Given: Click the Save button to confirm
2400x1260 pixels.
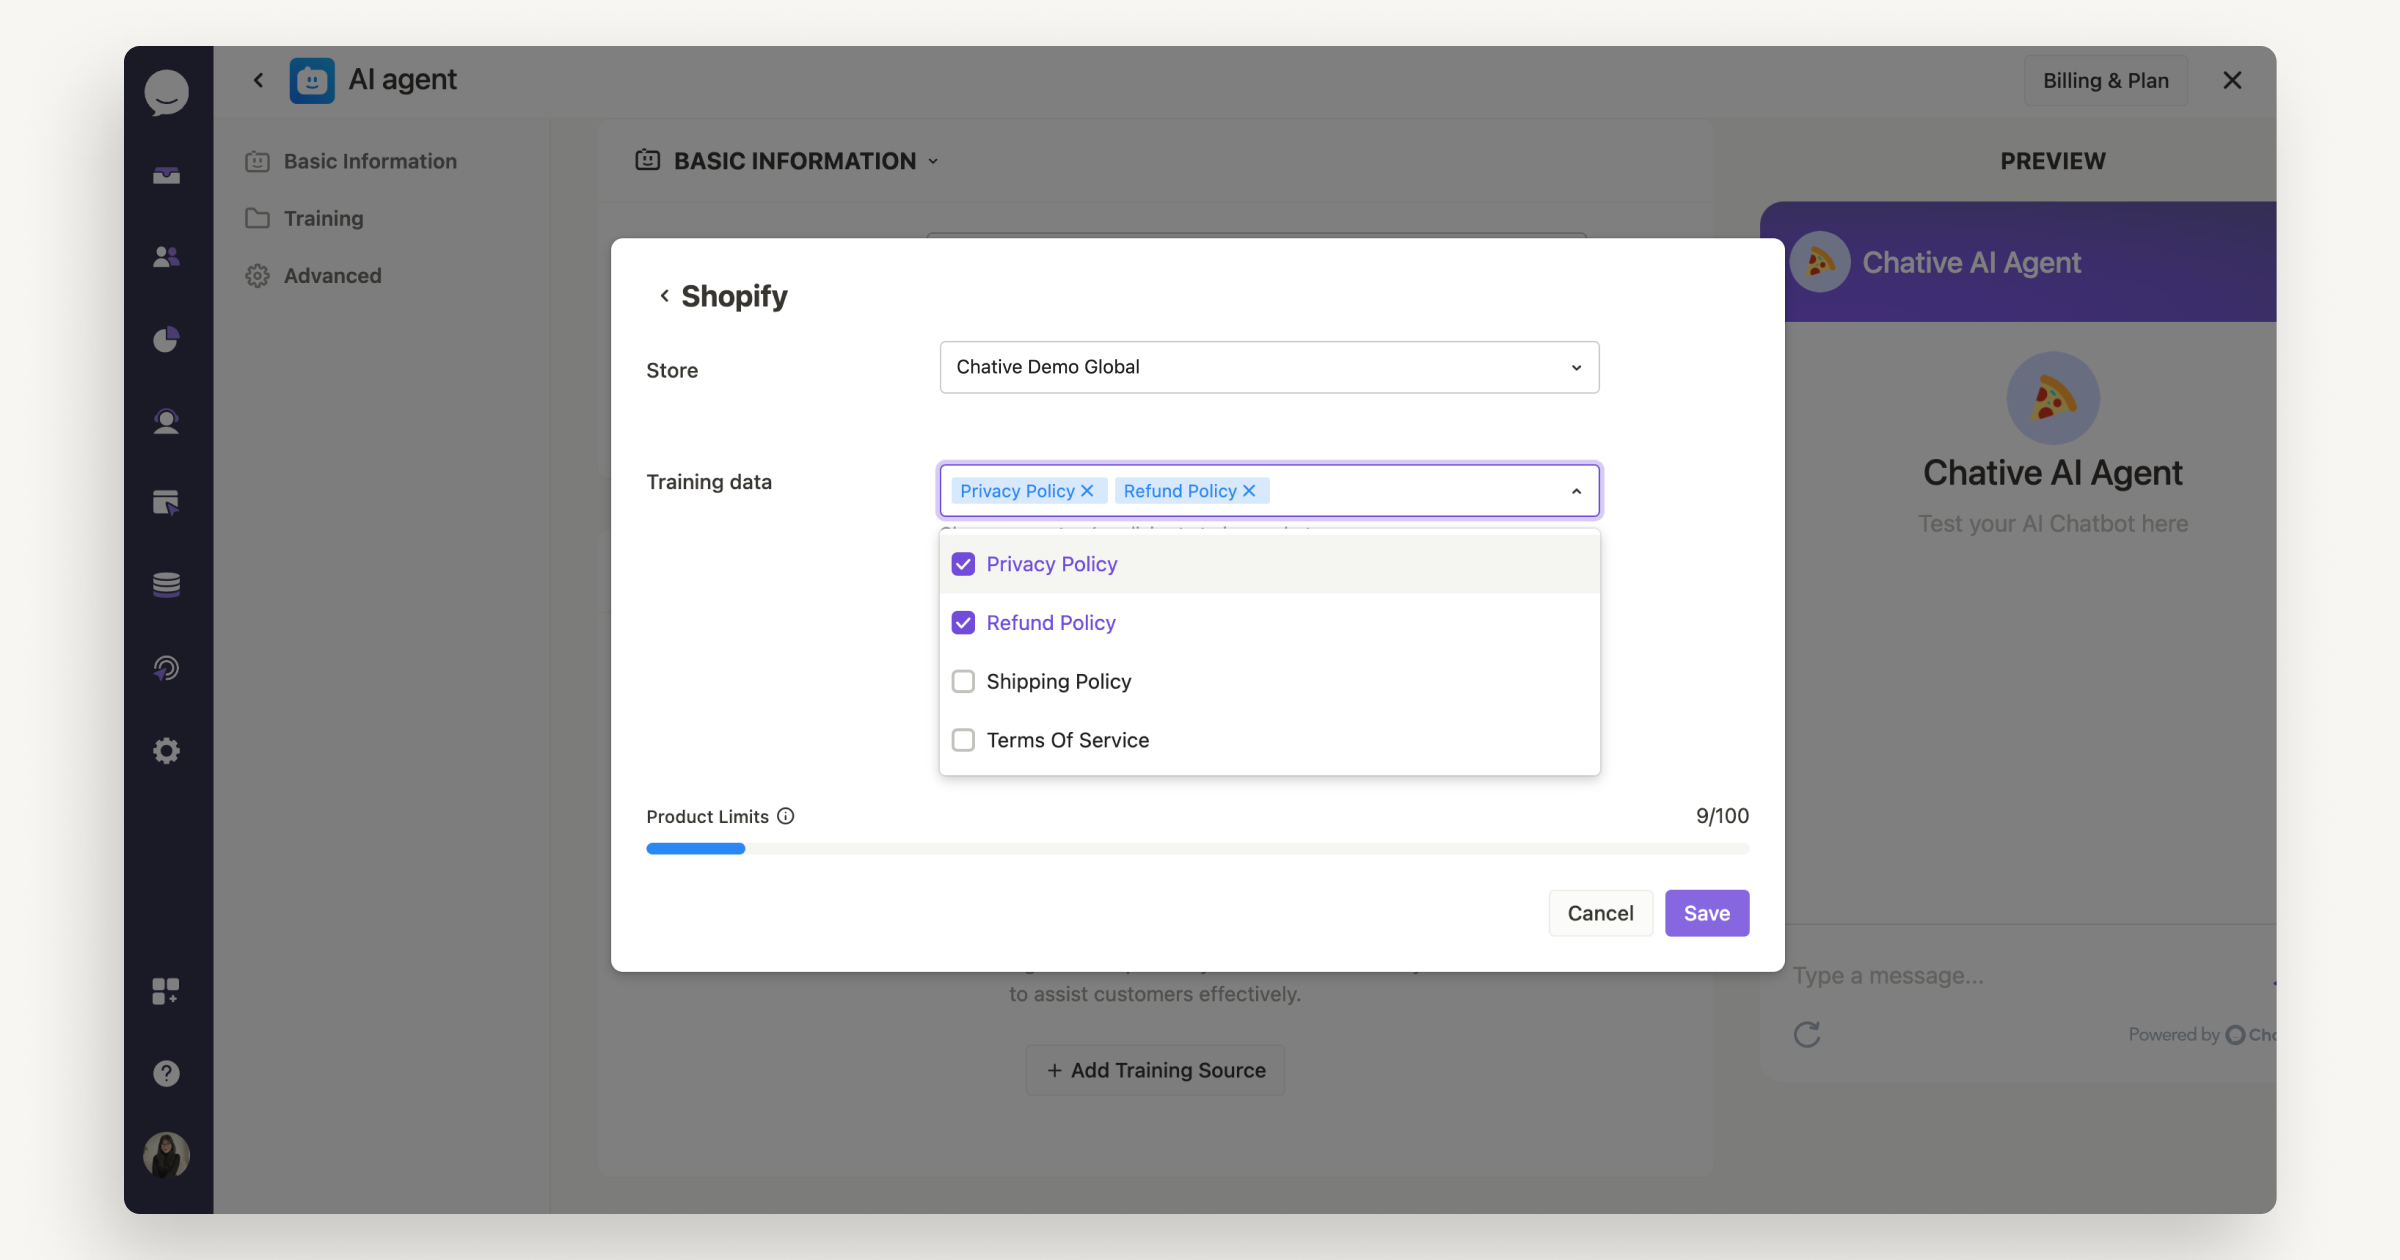Looking at the screenshot, I should click(x=1706, y=912).
